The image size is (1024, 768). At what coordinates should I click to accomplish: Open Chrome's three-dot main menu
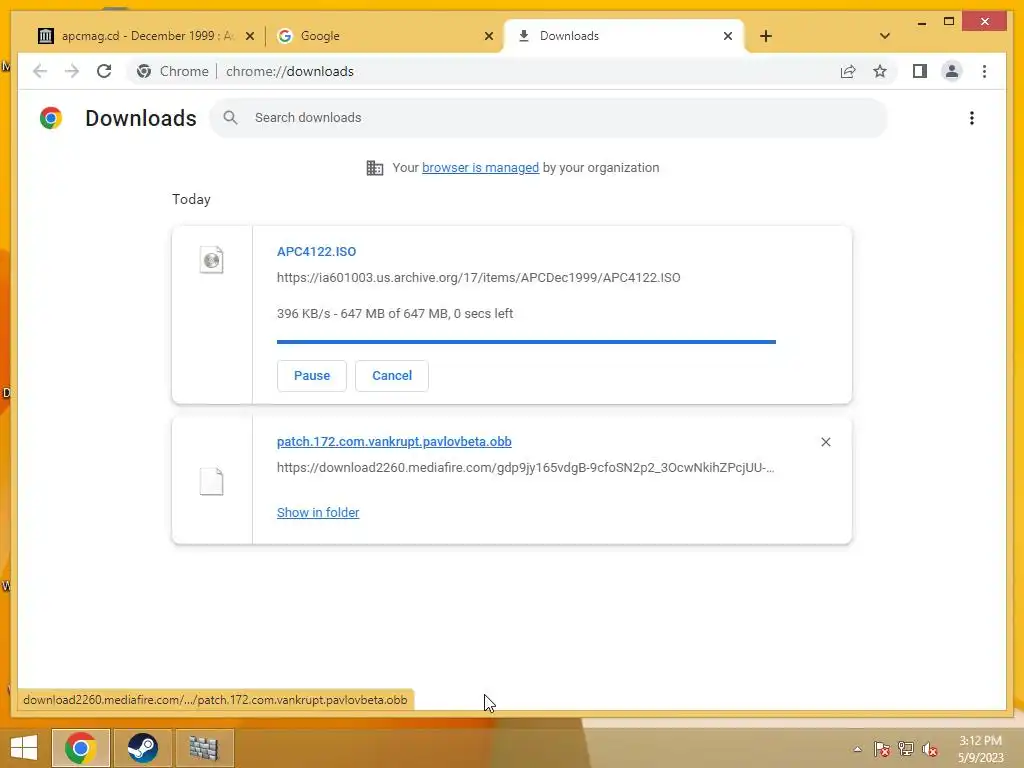coord(984,71)
